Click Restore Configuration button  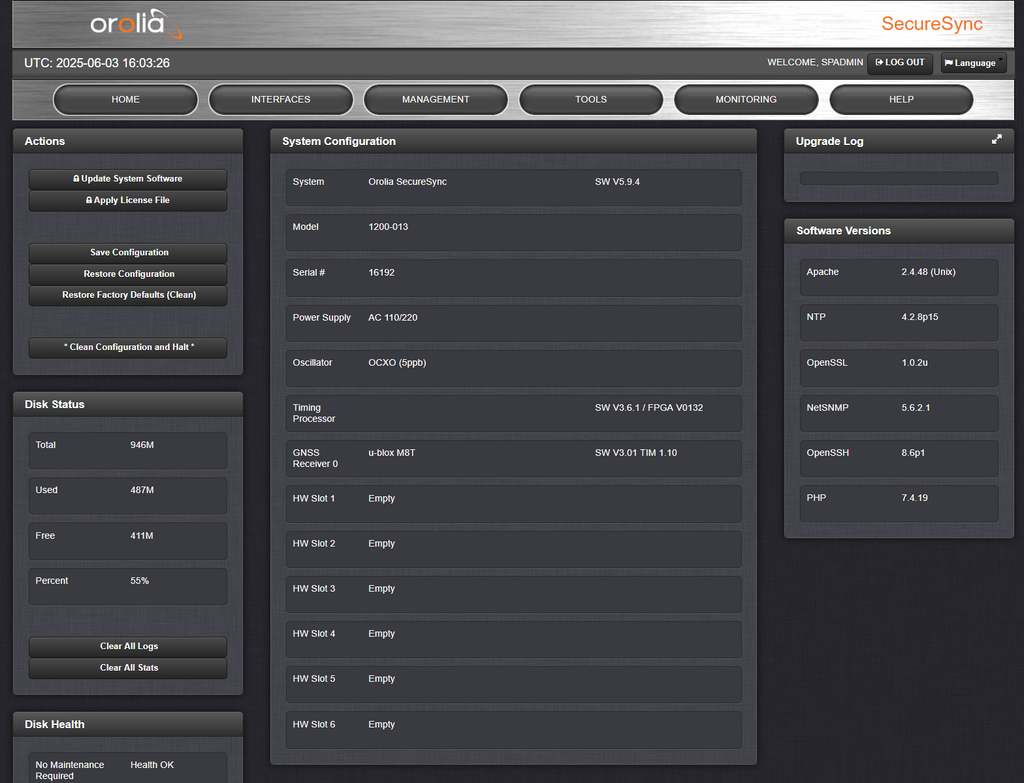pyautogui.click(x=128, y=274)
